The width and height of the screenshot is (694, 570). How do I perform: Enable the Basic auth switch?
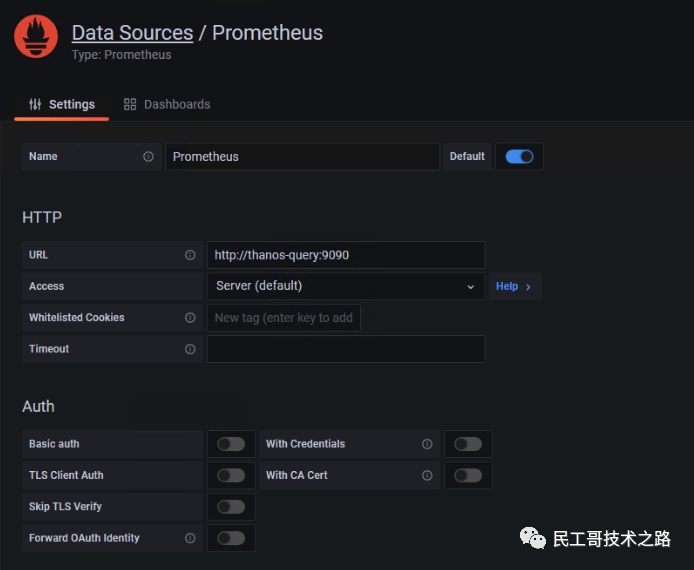[x=231, y=444]
